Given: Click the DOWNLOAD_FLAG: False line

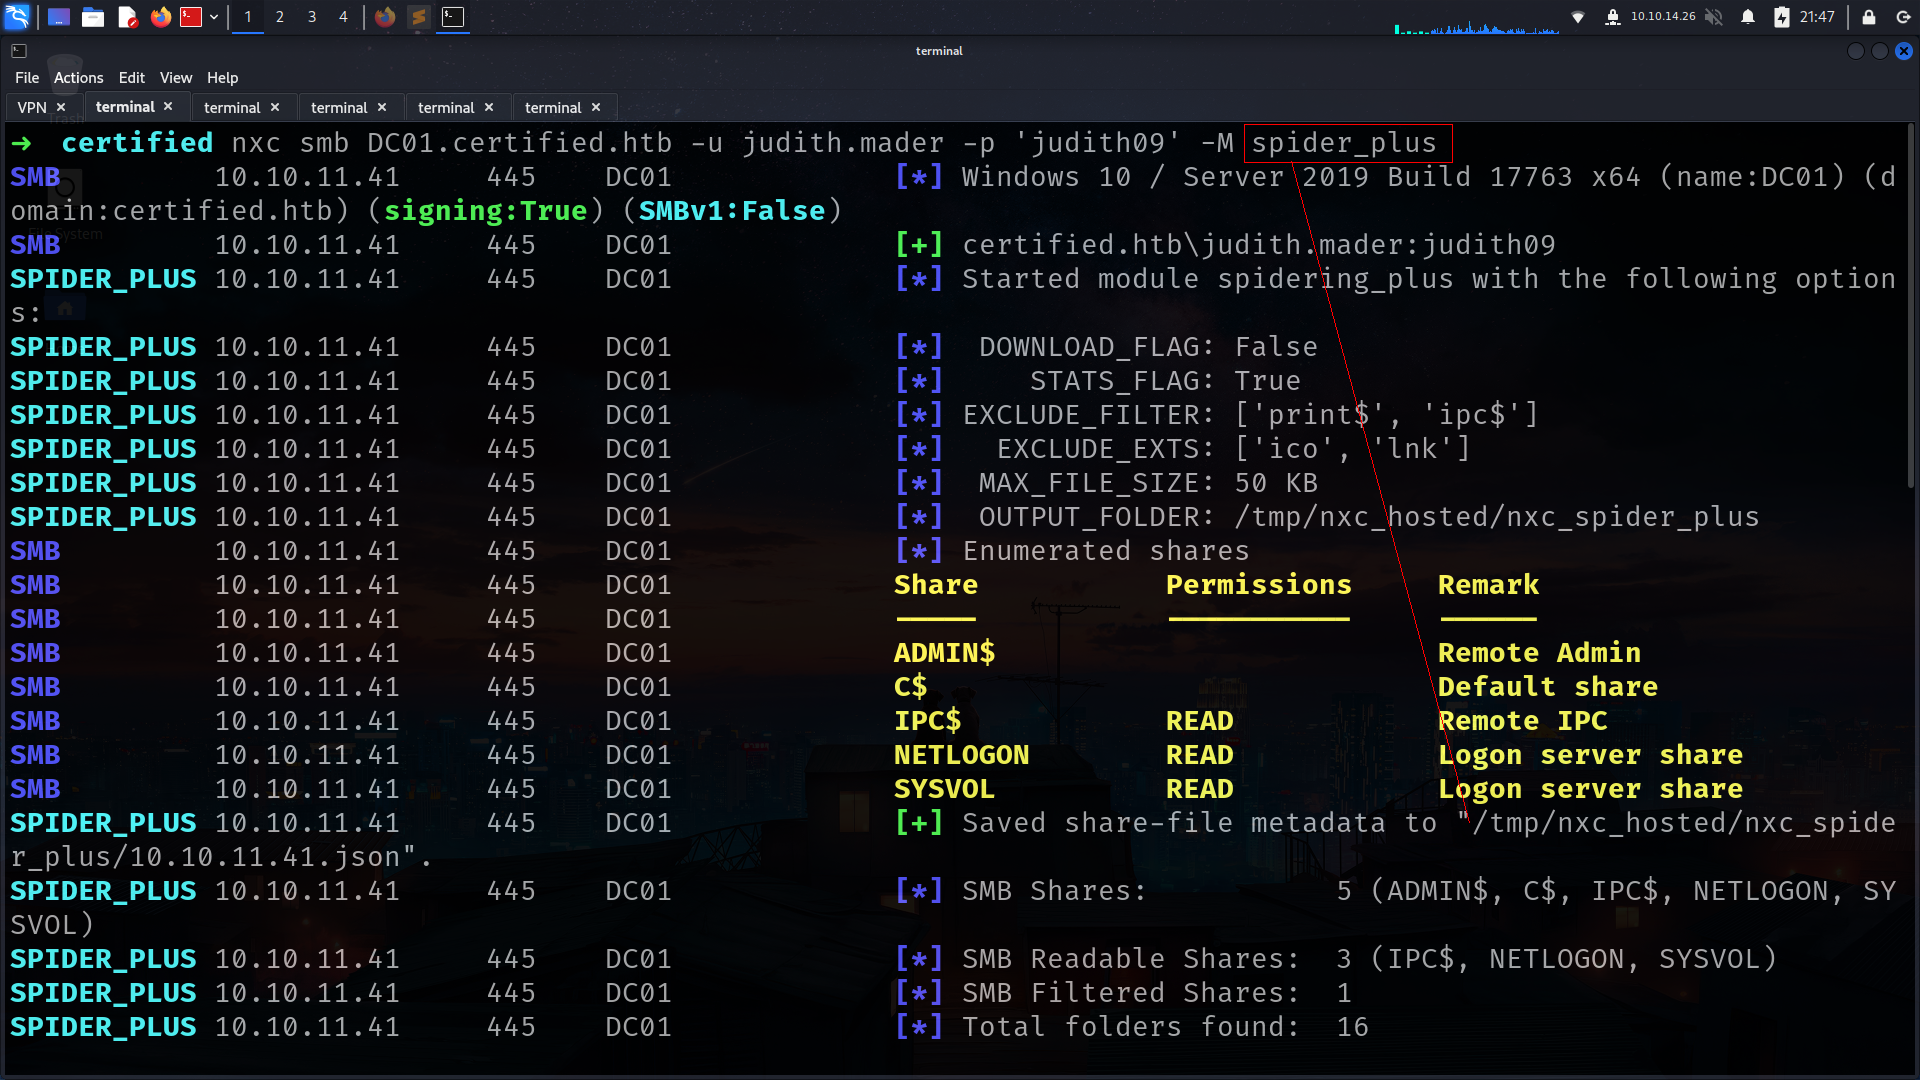Looking at the screenshot, I should click(x=1148, y=347).
